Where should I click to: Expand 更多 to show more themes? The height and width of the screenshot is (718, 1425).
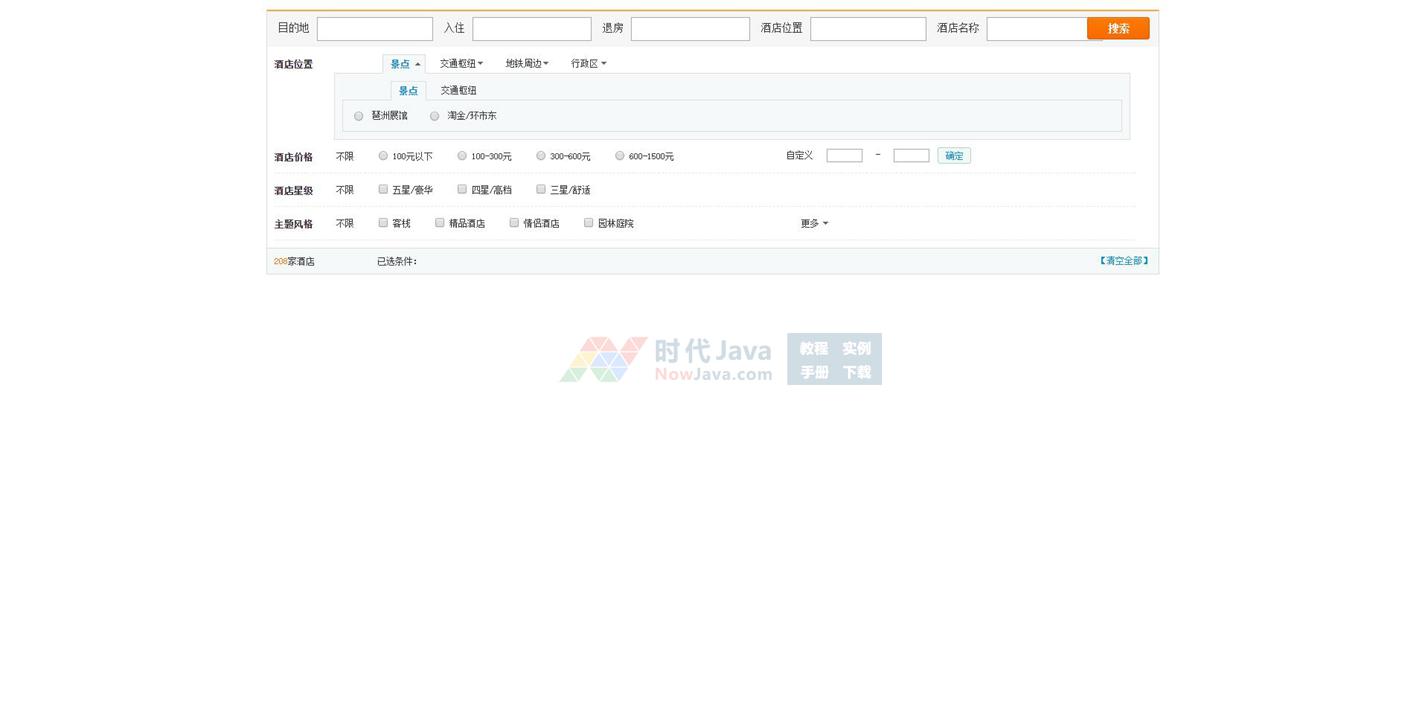tap(814, 224)
